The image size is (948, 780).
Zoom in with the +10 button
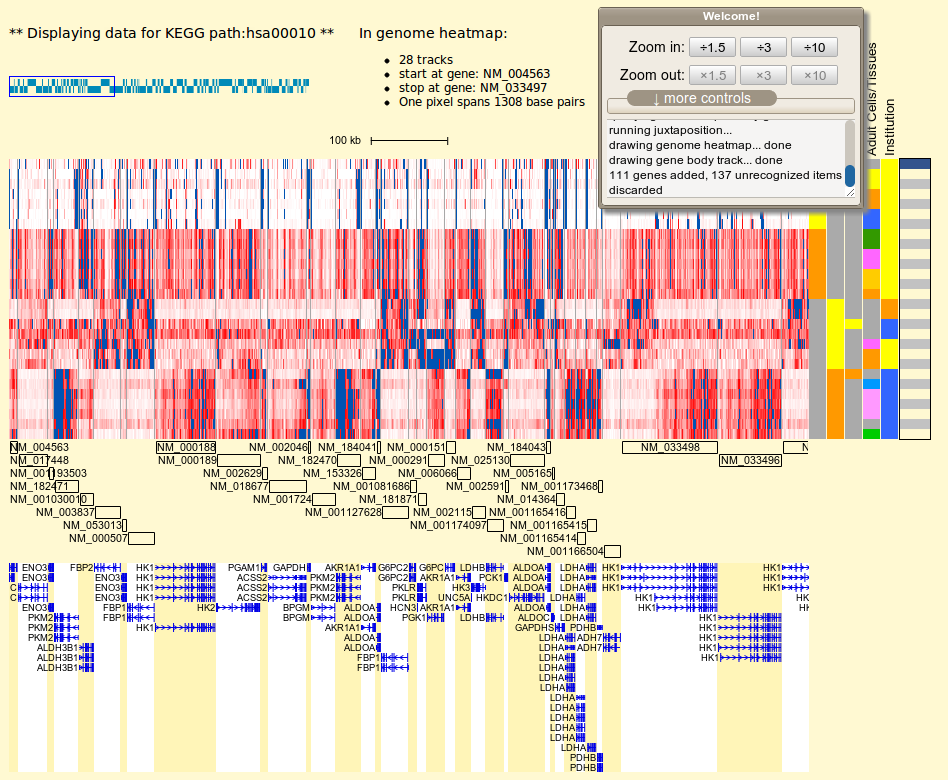coord(812,46)
